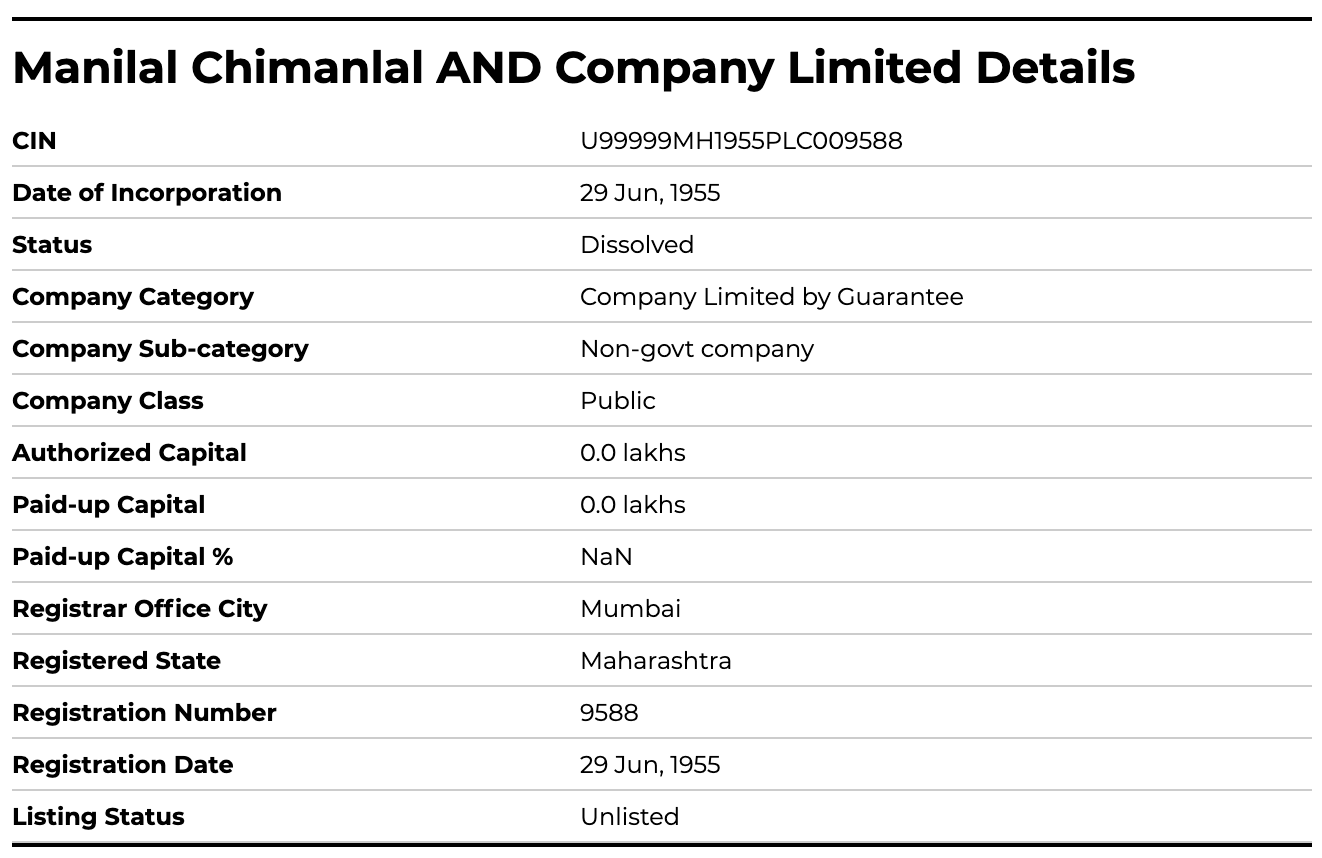Click the CIN value U99999MH1955PLC009588
1322x858 pixels.
pyautogui.click(x=741, y=141)
